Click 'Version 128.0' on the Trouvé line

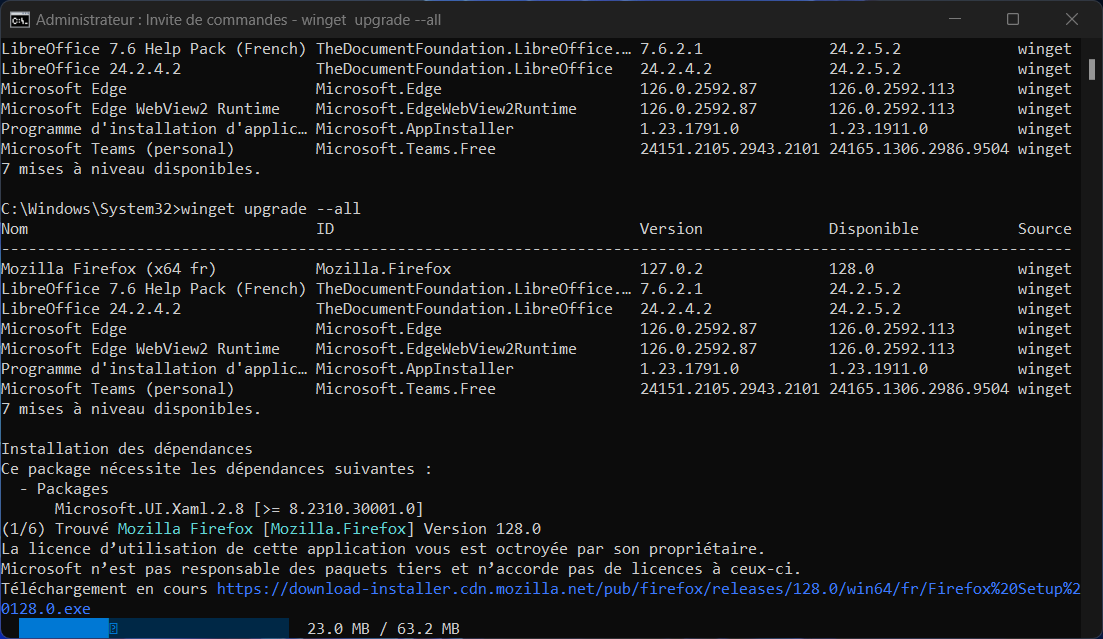click(482, 529)
